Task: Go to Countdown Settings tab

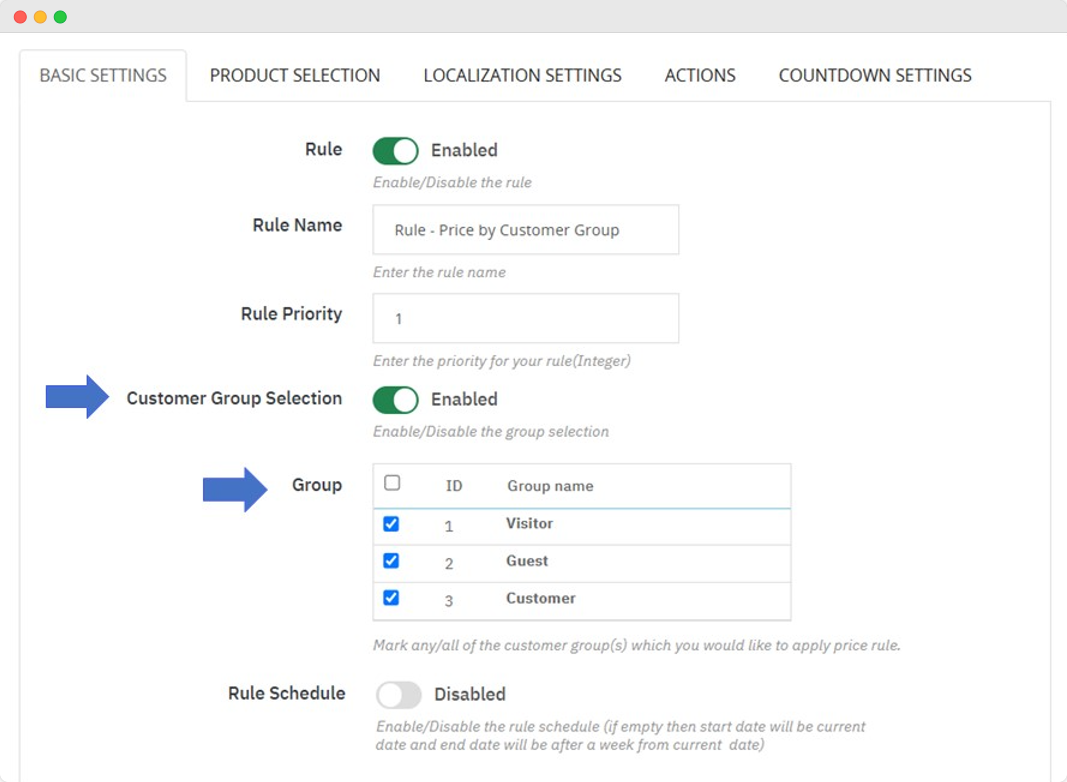Action: 875,76
